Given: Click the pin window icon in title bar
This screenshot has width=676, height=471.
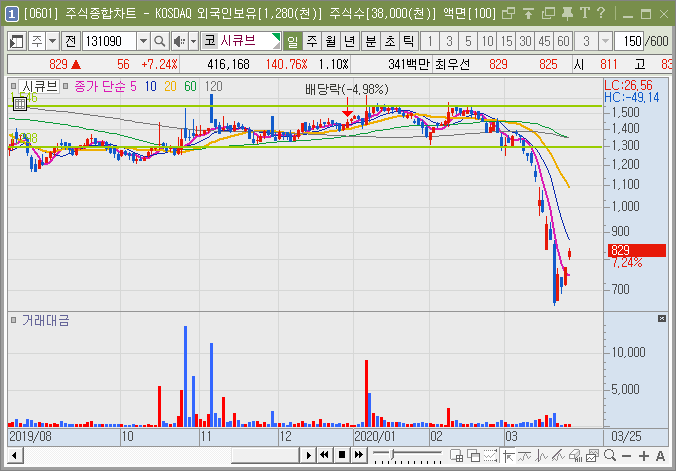Looking at the screenshot, I should (x=567, y=14).
